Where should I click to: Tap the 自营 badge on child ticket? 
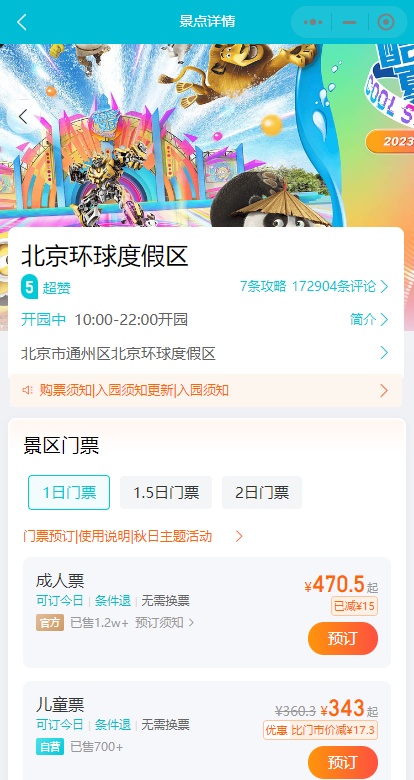pos(50,747)
